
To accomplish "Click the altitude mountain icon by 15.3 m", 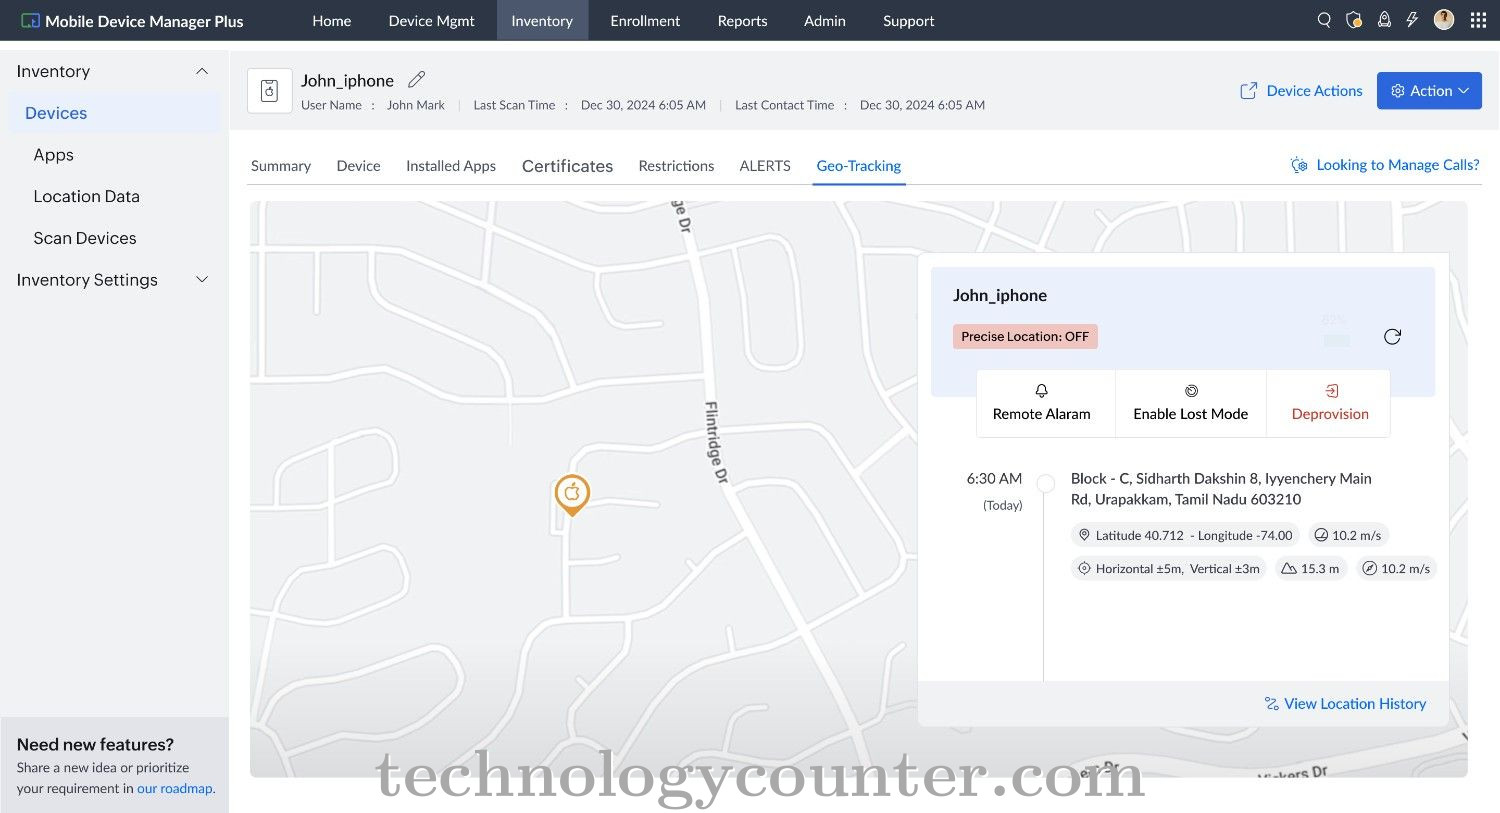I will (1289, 568).
